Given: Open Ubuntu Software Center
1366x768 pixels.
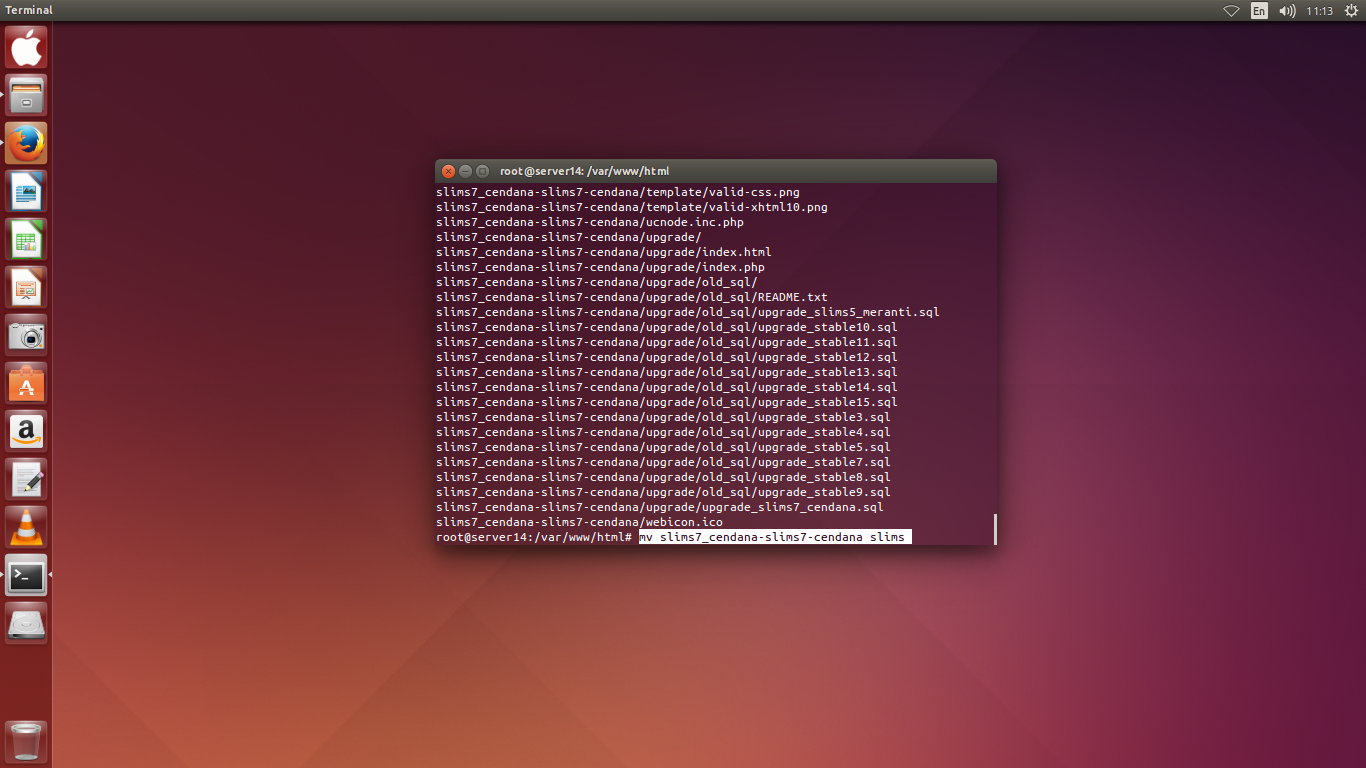Looking at the screenshot, I should point(26,383).
